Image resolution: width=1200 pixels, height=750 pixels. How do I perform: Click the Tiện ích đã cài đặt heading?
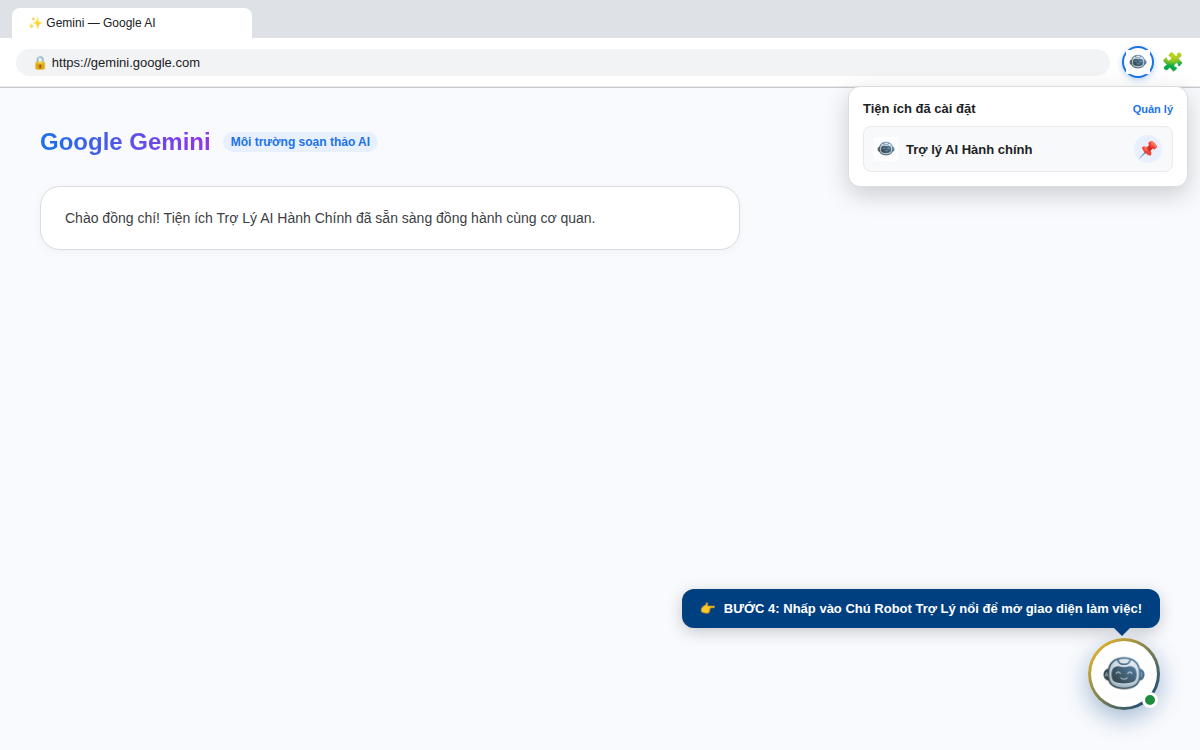[x=919, y=109]
